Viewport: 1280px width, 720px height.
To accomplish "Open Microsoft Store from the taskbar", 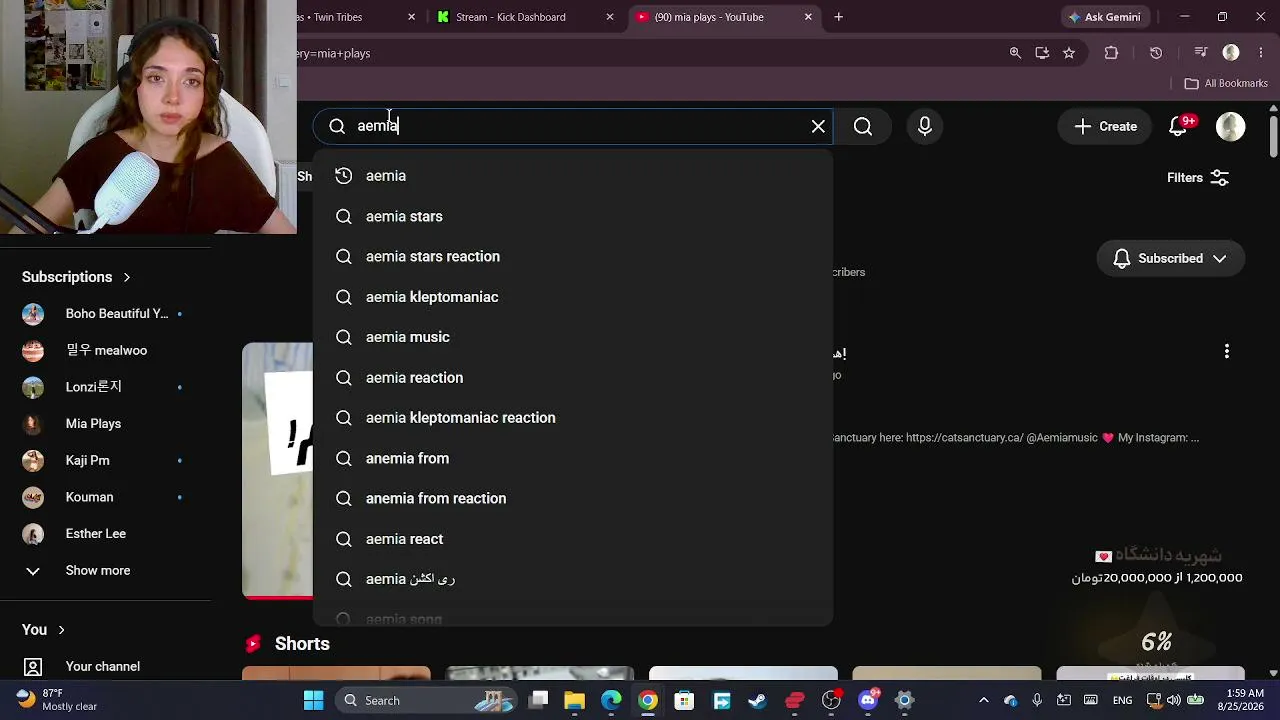I will click(684, 700).
